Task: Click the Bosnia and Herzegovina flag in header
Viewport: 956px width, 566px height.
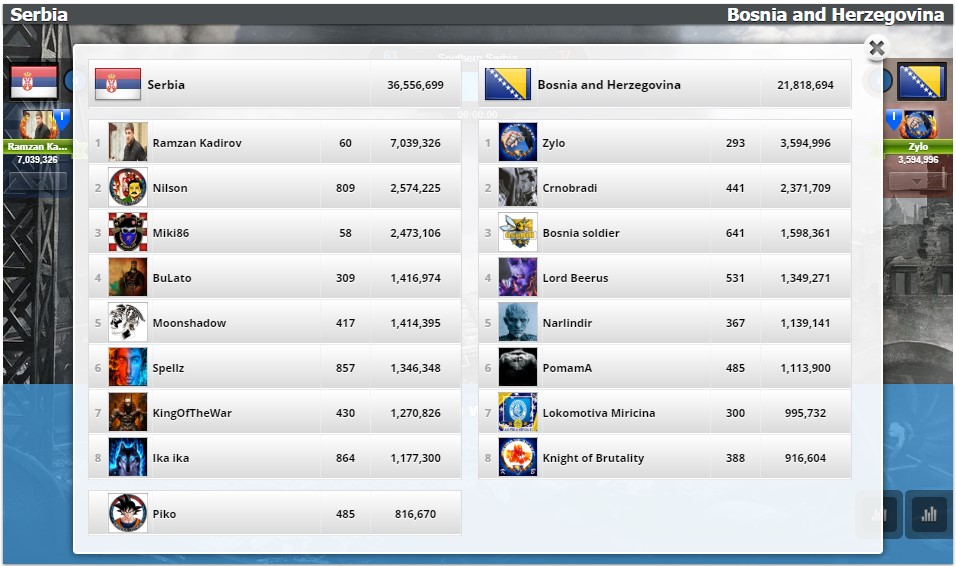Action: (507, 84)
